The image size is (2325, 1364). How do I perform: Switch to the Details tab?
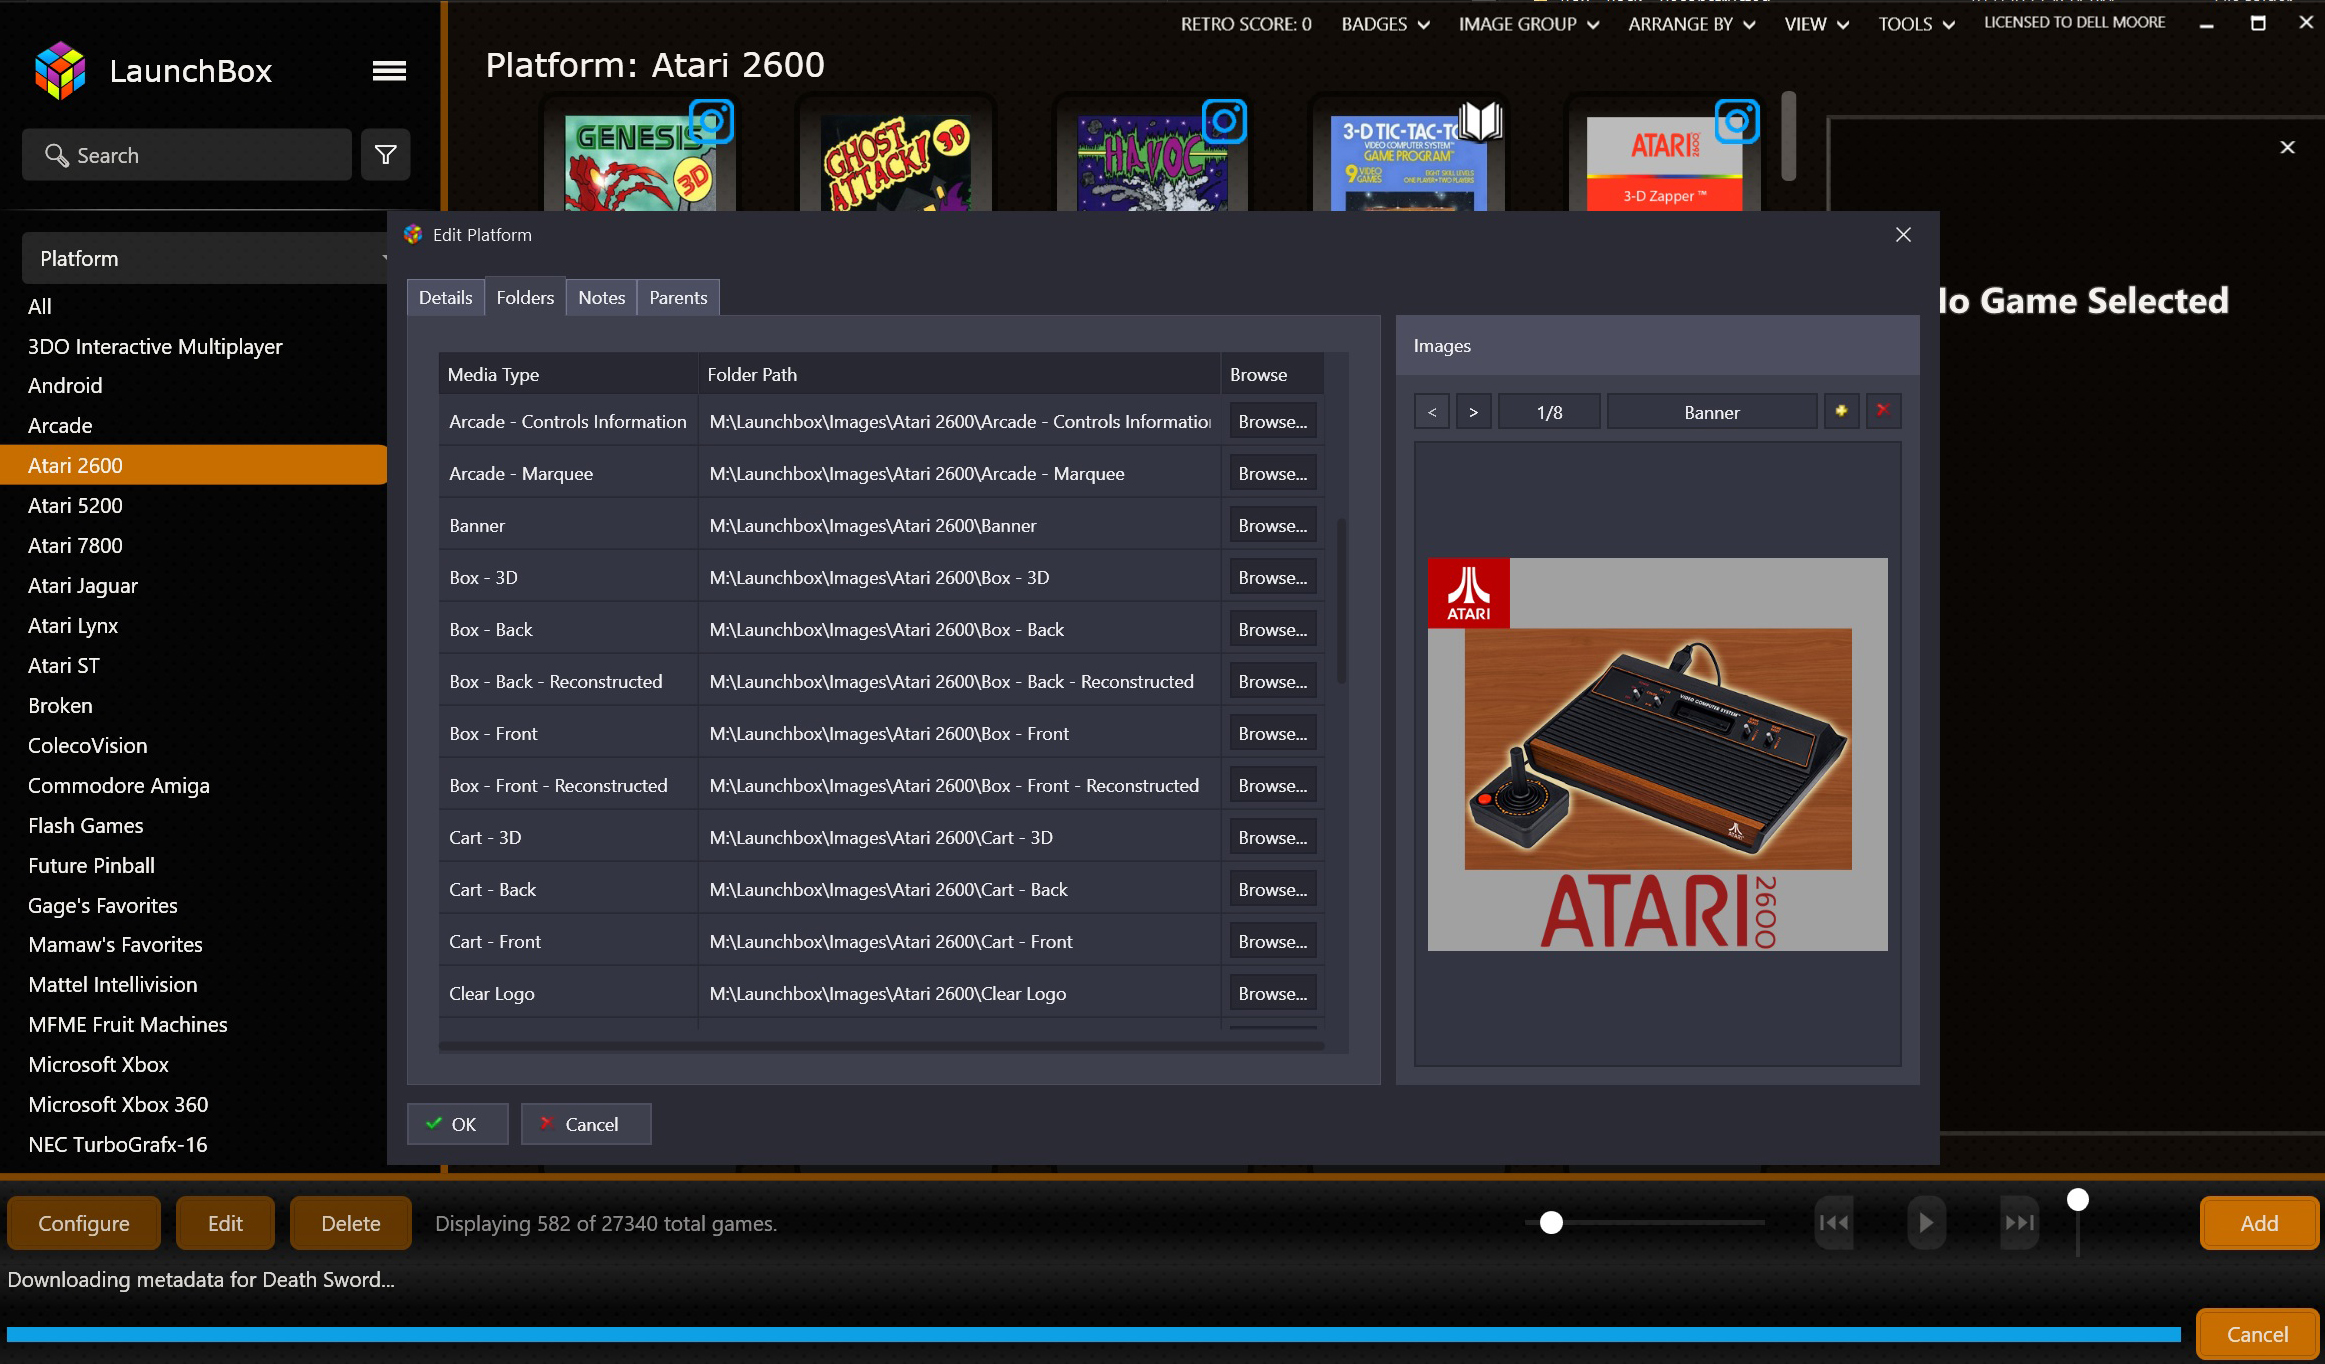(446, 298)
